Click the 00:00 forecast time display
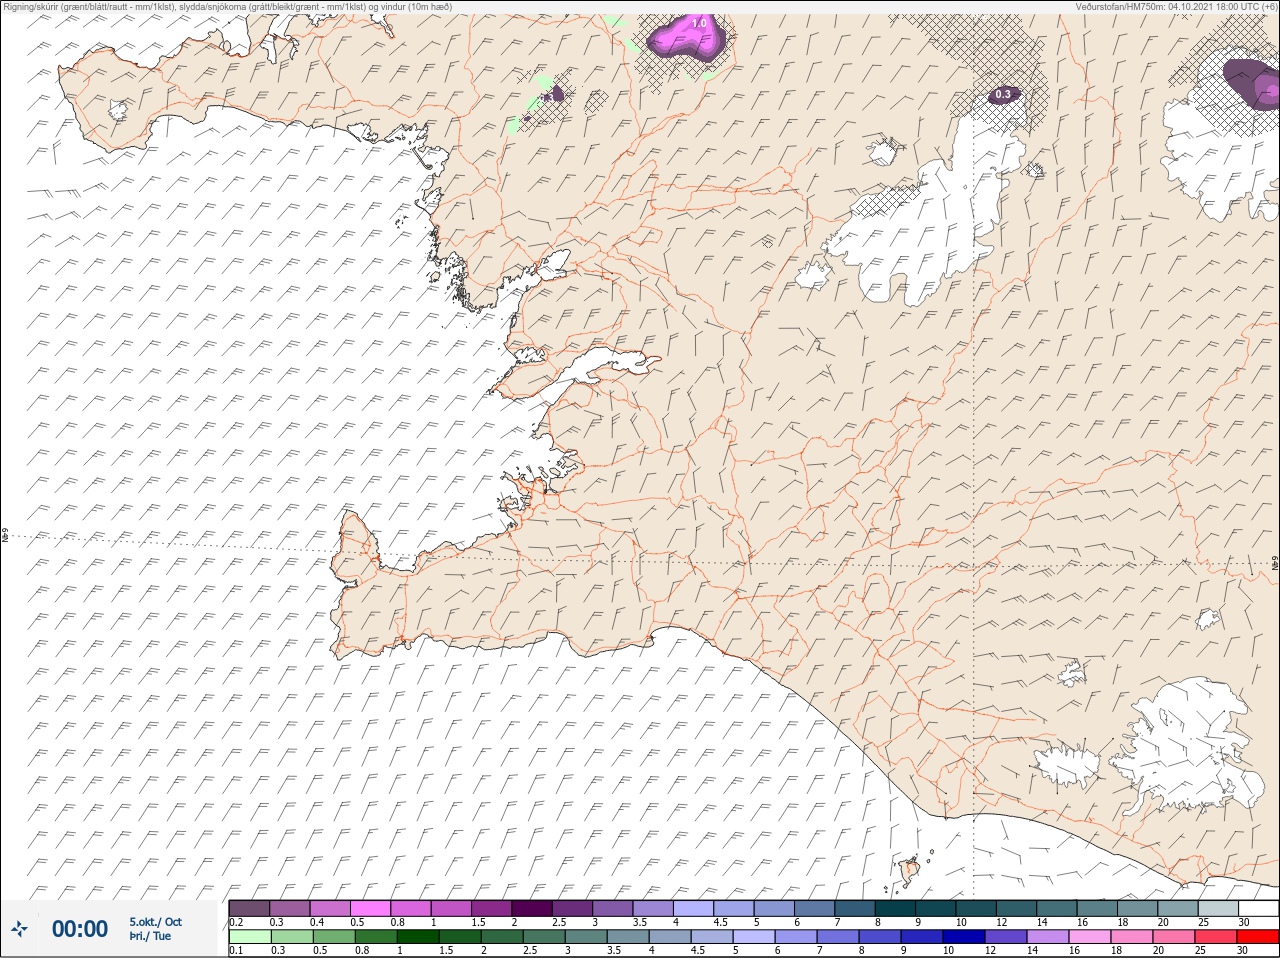This screenshot has height=958, width=1280. (x=80, y=929)
